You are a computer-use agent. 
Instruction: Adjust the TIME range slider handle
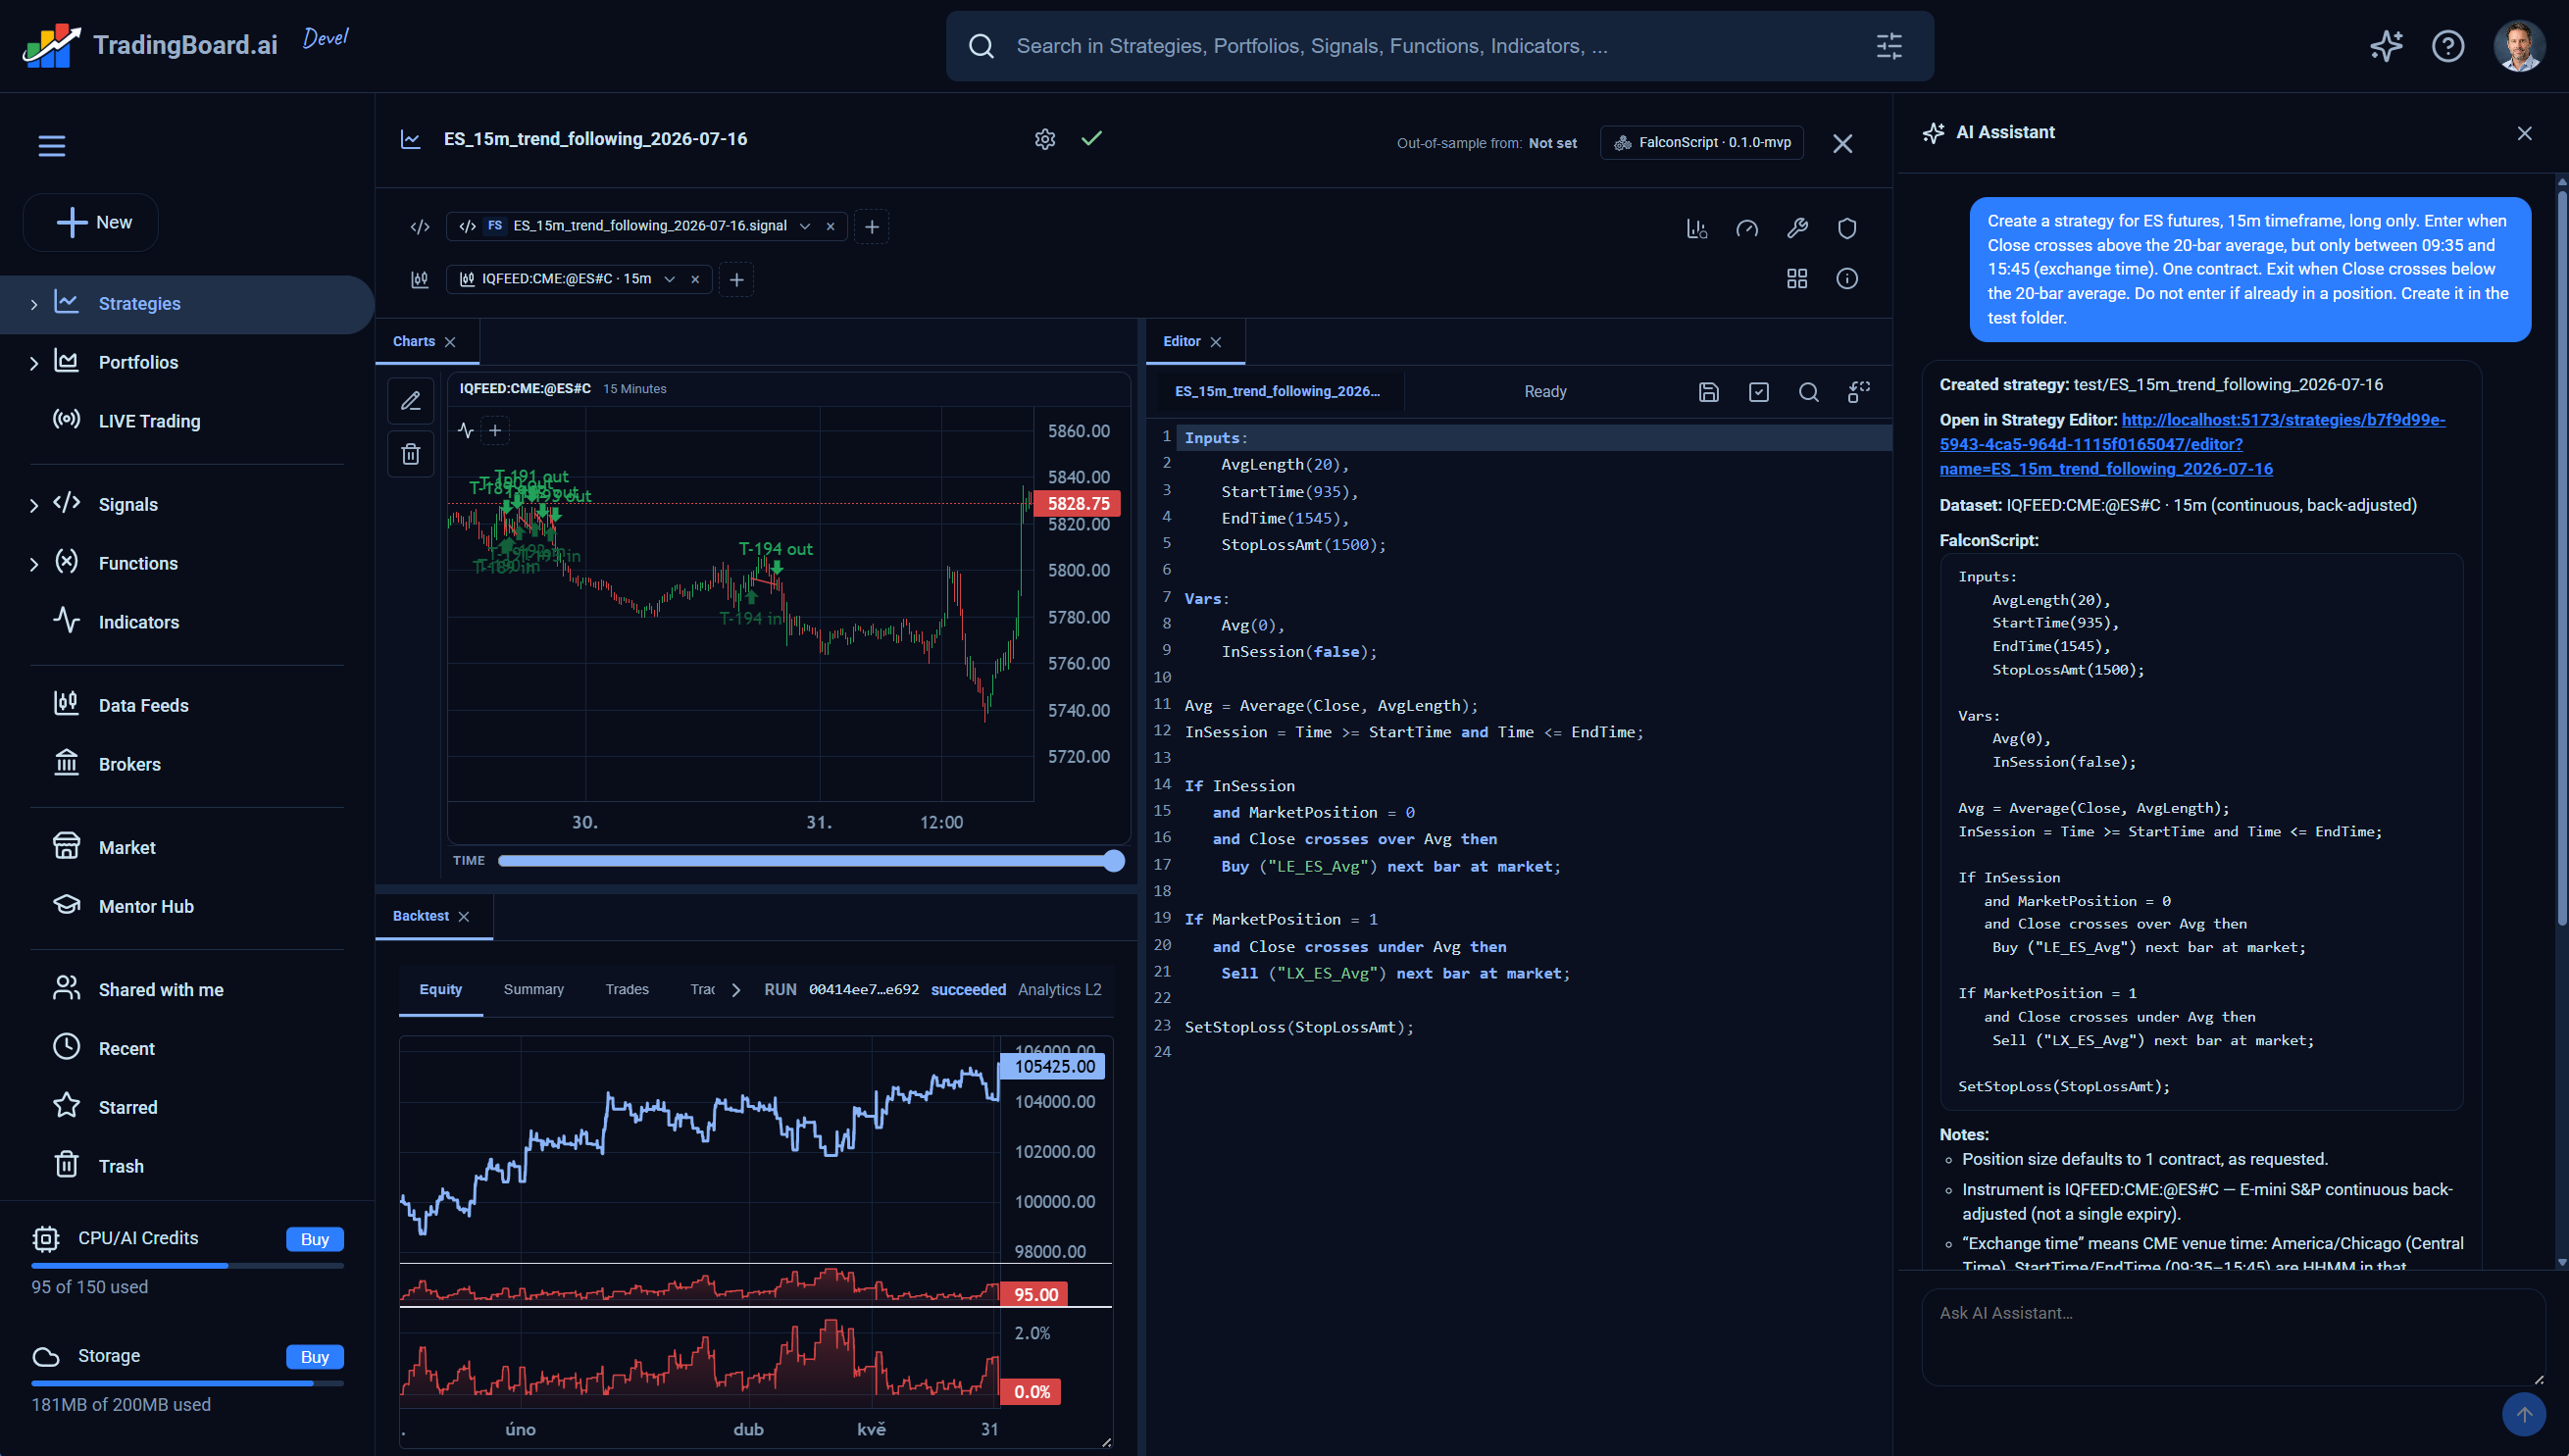coord(1114,861)
